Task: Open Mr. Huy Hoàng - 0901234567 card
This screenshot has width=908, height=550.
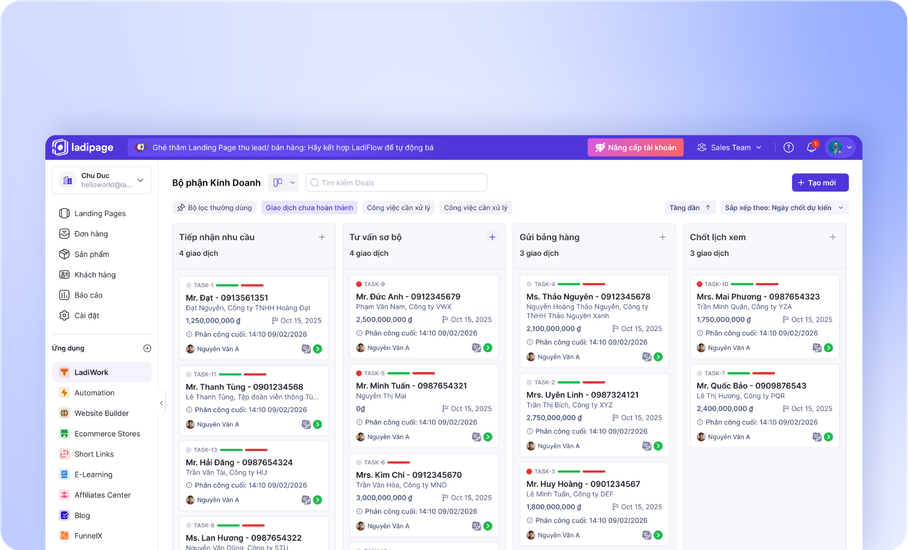Action: (x=594, y=504)
